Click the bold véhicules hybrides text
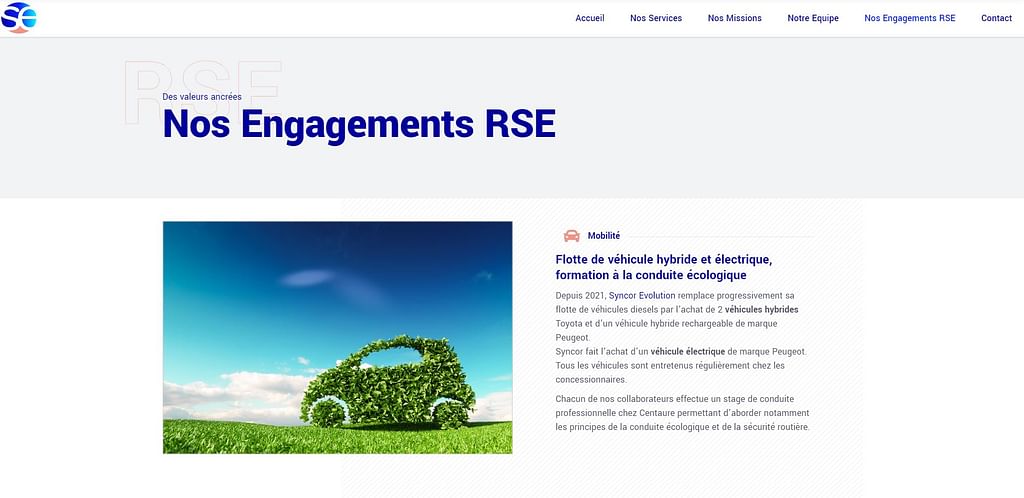Viewport: 1024px width, 498px height. [761, 310]
